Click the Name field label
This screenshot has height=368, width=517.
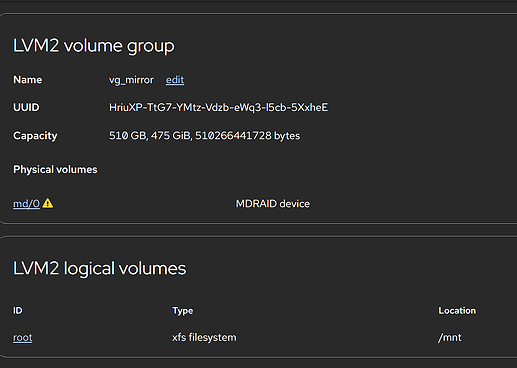click(28, 80)
